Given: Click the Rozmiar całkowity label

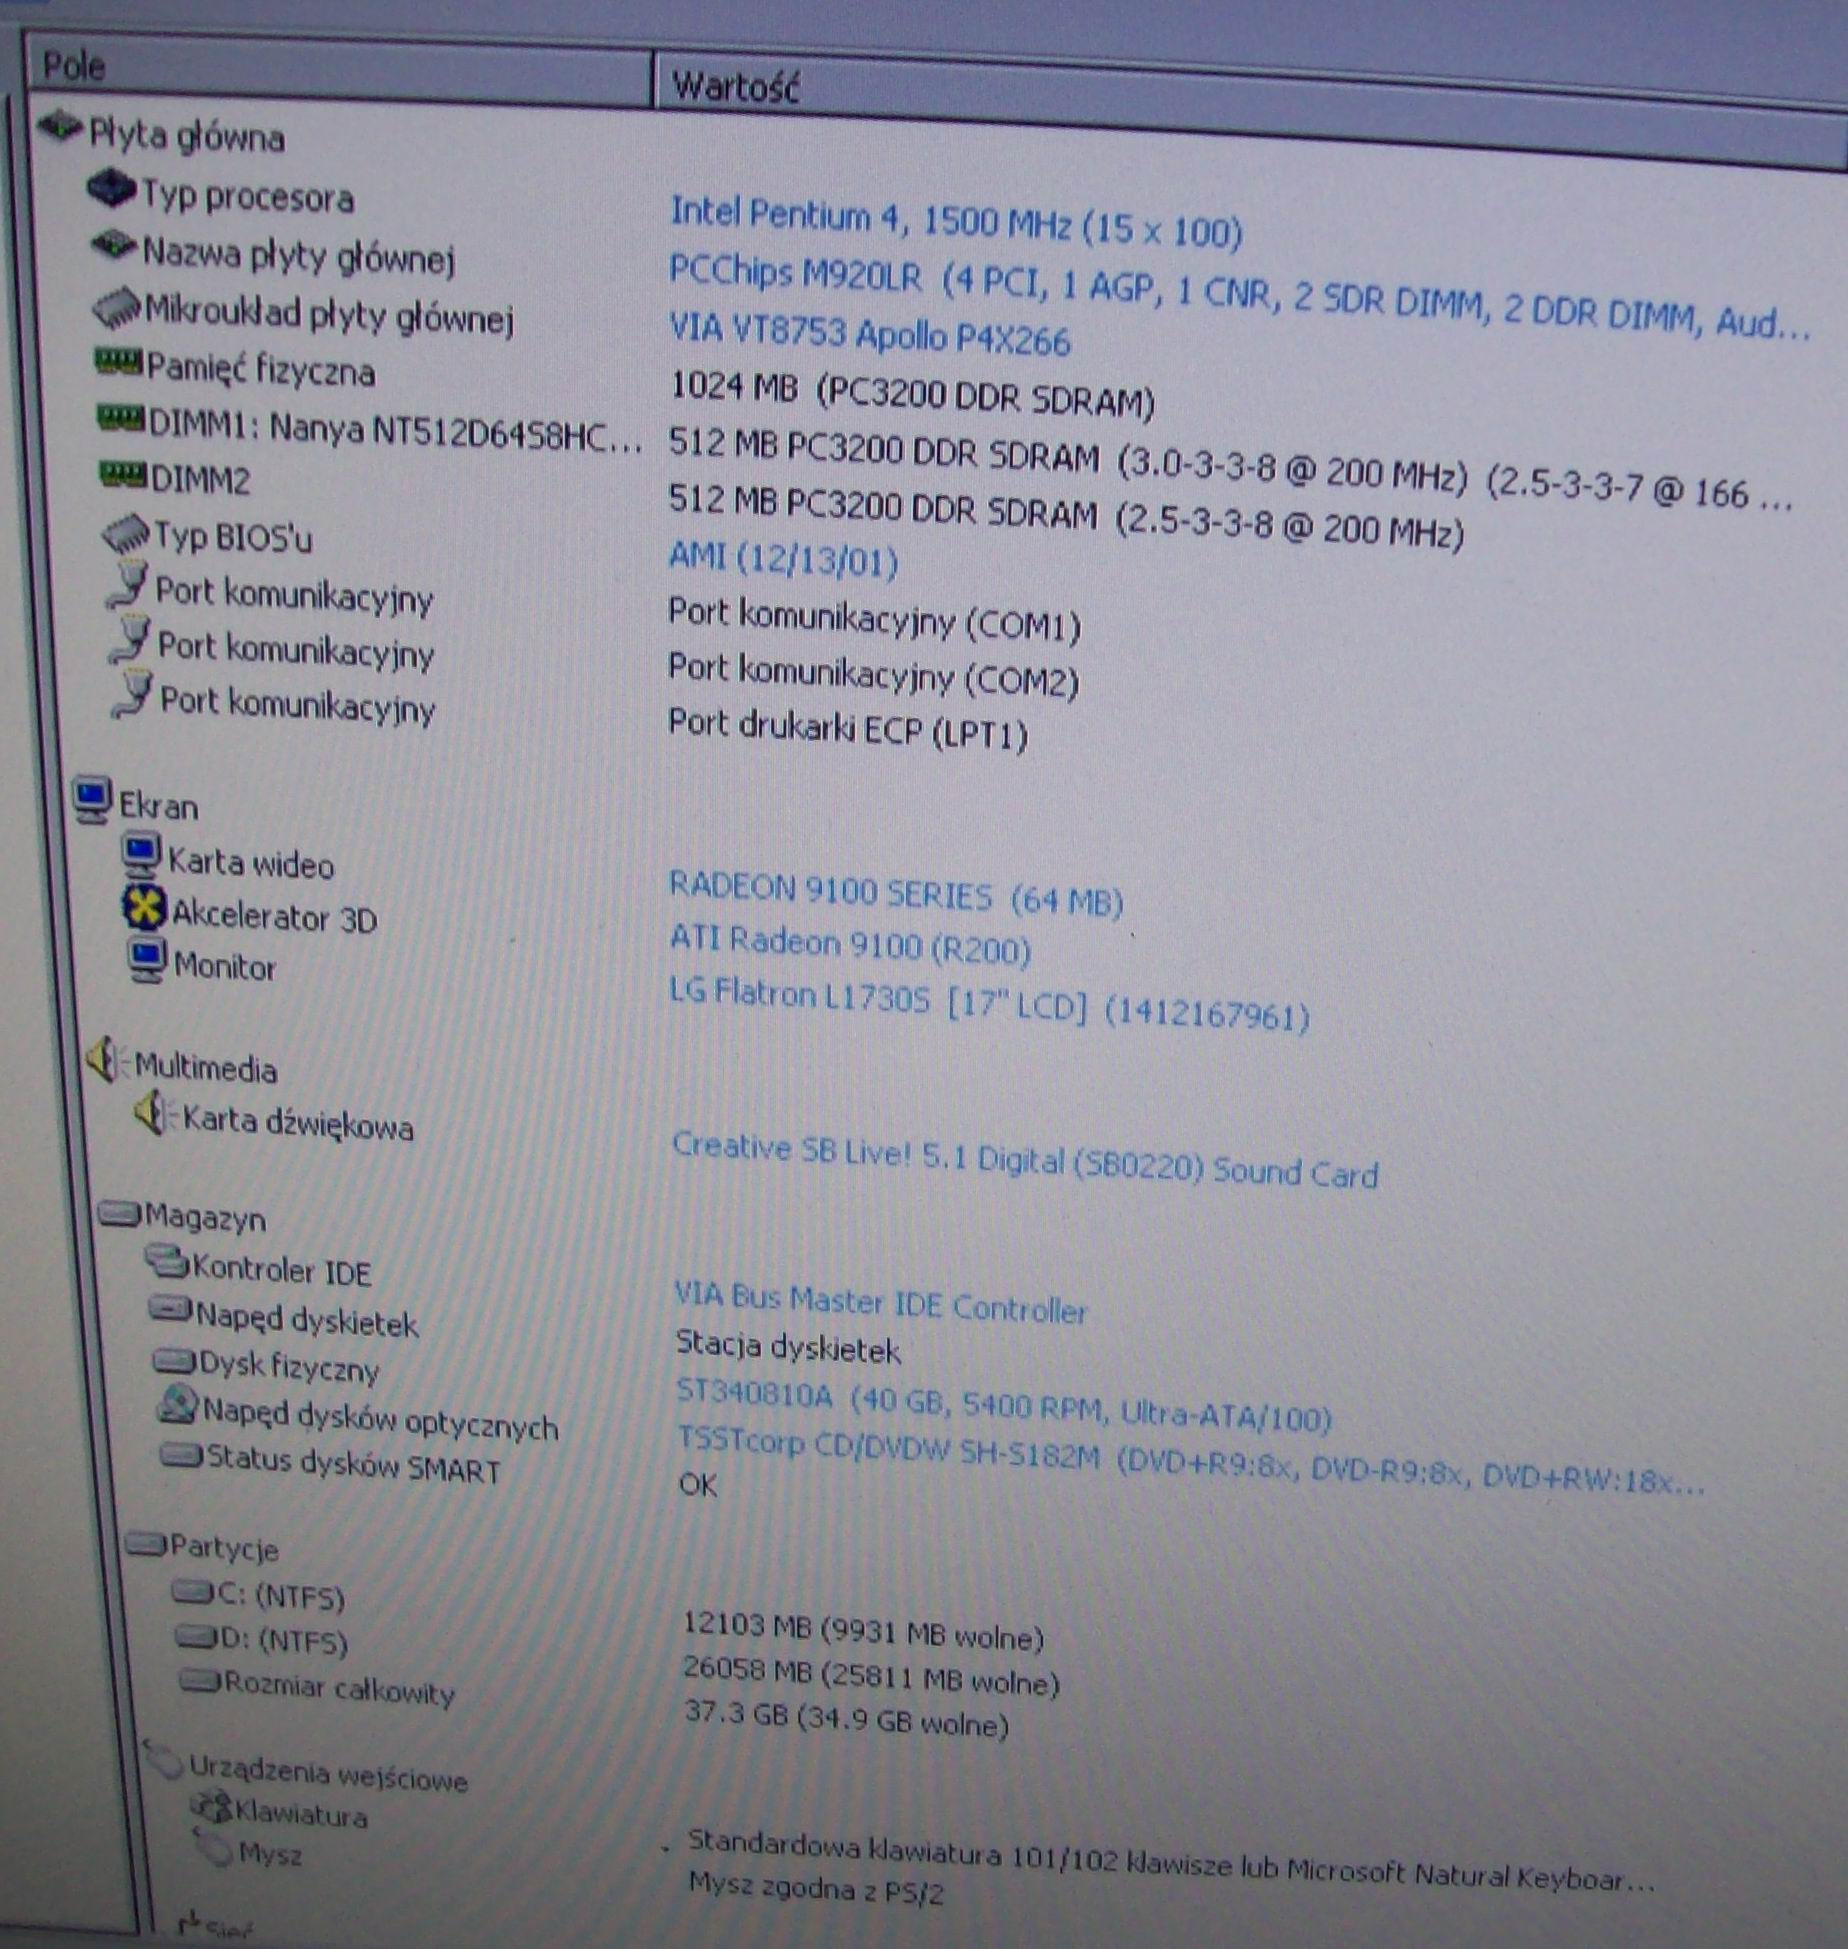Looking at the screenshot, I should (339, 1688).
